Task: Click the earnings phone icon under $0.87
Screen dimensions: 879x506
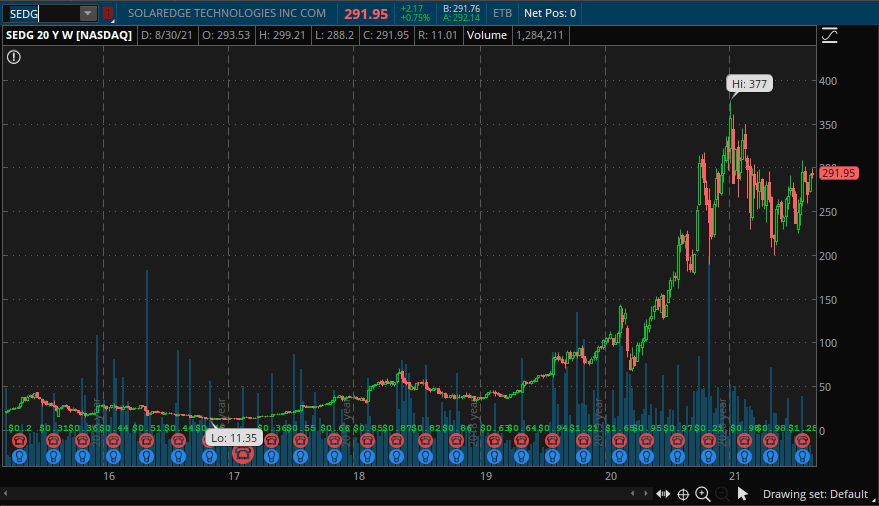Action: coord(396,441)
